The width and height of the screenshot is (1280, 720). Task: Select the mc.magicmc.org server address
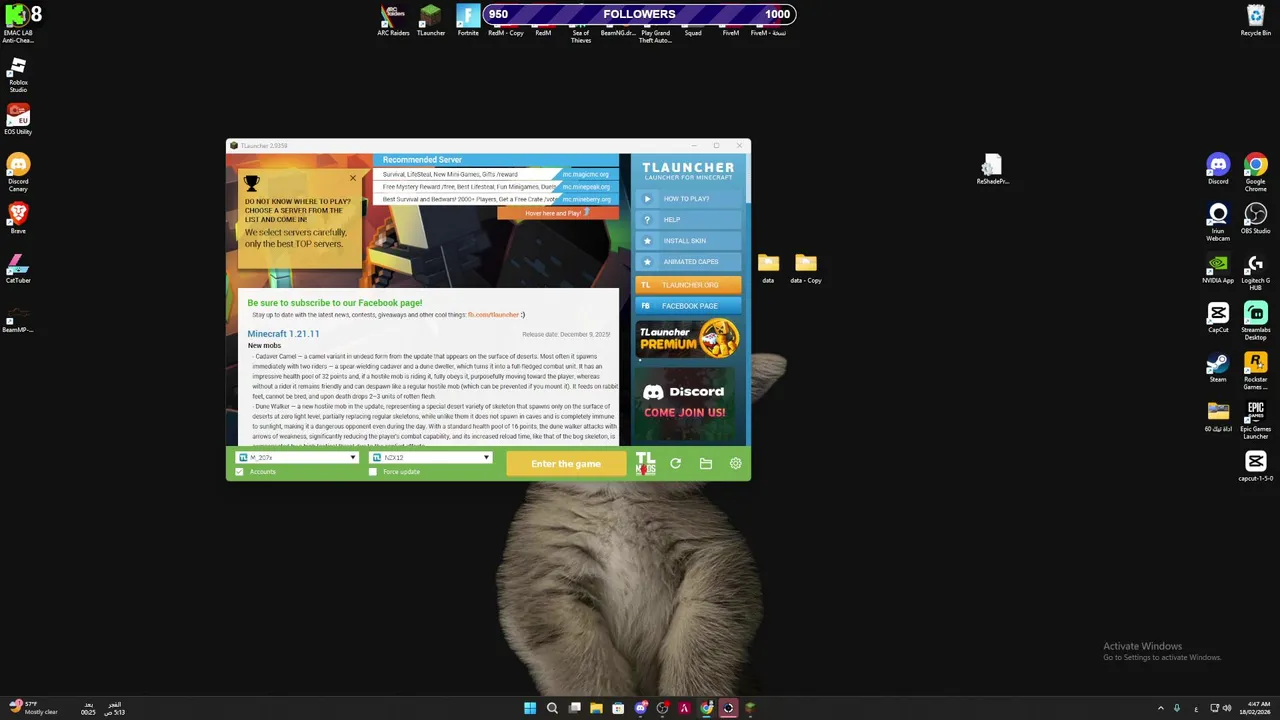click(586, 175)
